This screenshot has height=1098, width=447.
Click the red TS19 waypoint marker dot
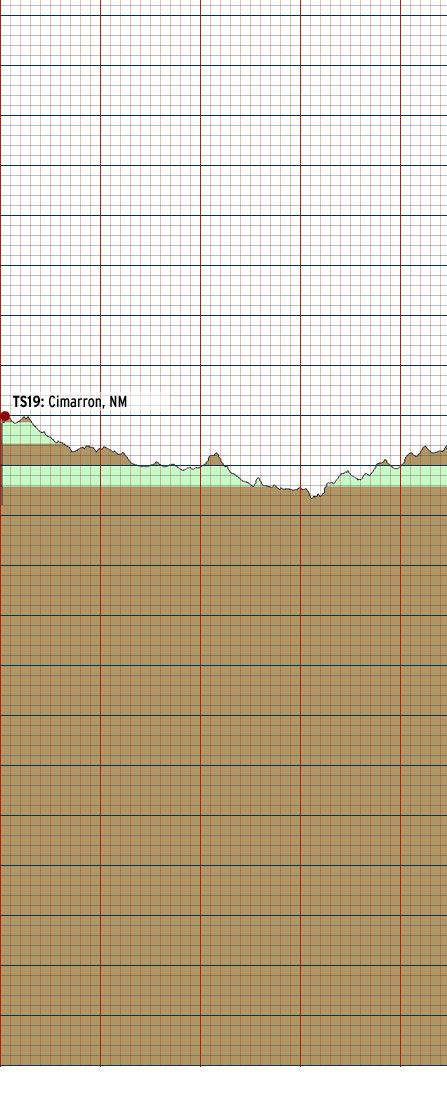pos(5,416)
